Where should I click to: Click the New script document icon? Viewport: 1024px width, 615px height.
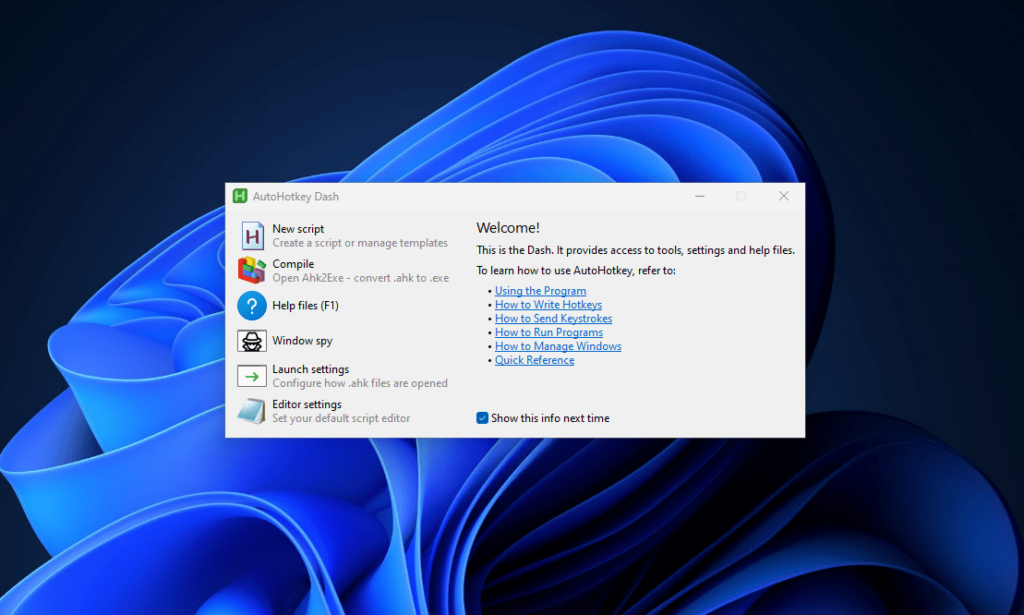pos(252,236)
